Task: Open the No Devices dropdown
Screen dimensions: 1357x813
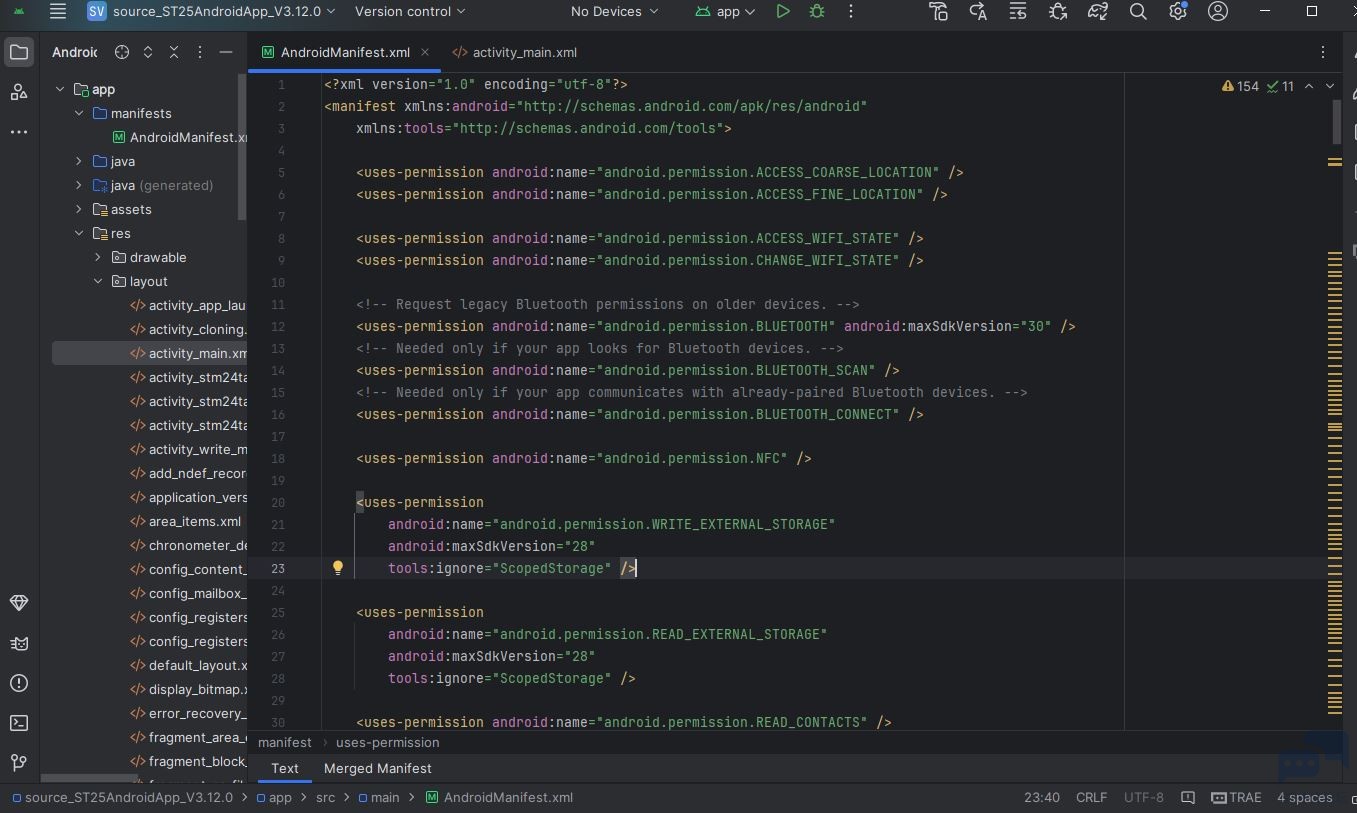Action: [614, 11]
